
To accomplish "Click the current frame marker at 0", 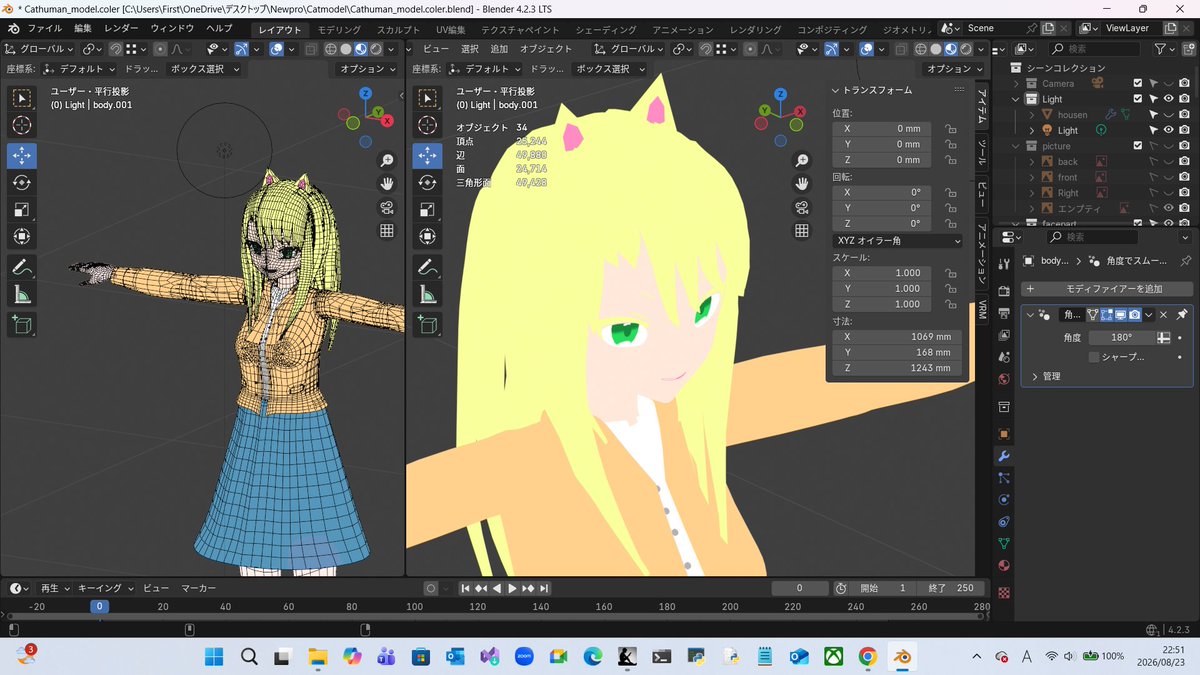I will [x=99, y=606].
